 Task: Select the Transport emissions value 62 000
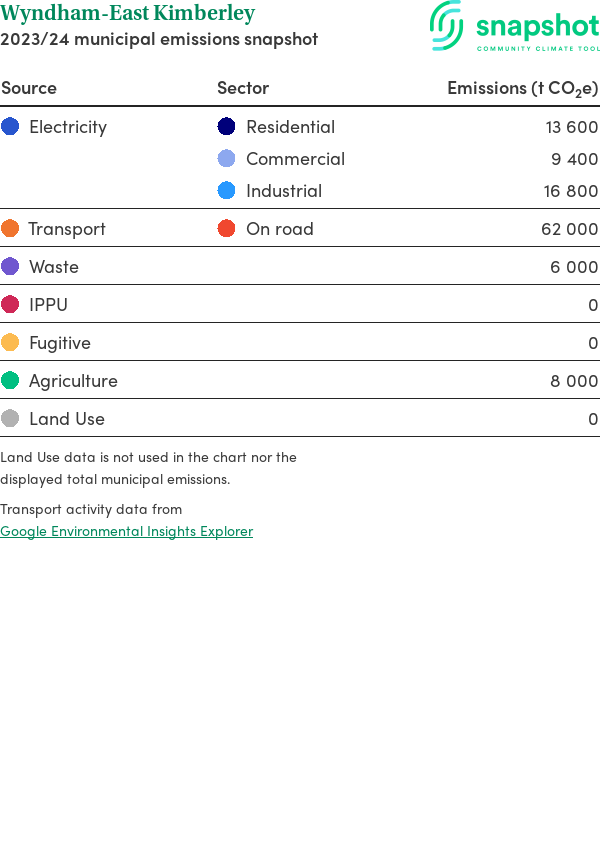(569, 229)
